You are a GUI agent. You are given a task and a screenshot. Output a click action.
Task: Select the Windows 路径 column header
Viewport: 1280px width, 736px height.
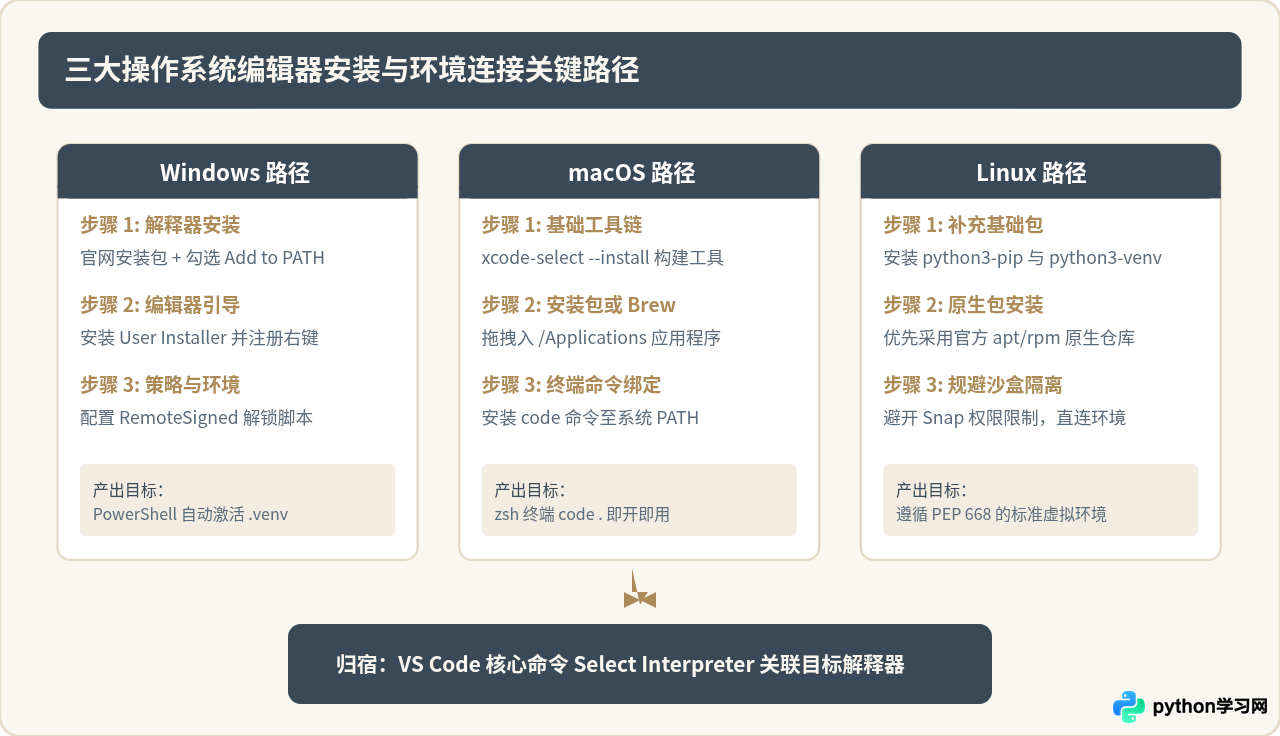click(x=237, y=172)
